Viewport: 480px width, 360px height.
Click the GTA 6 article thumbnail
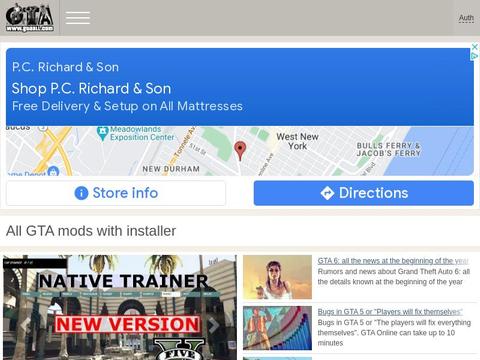(x=277, y=277)
